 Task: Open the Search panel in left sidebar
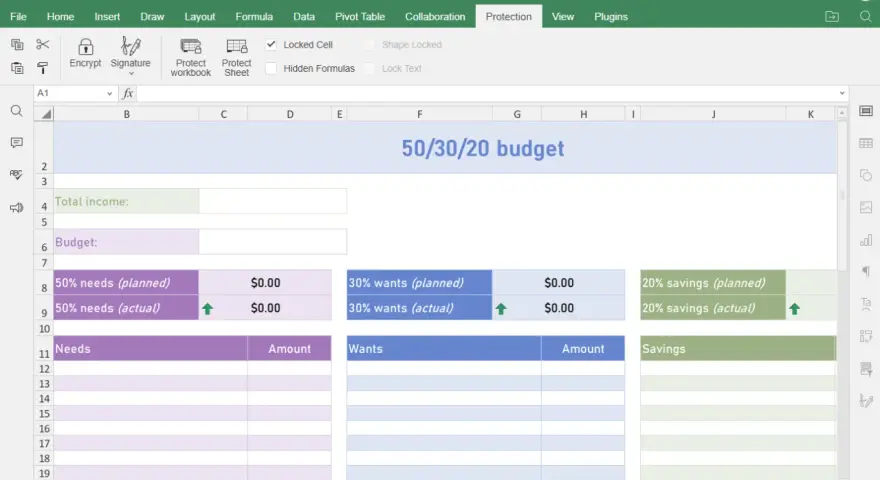coord(17,111)
